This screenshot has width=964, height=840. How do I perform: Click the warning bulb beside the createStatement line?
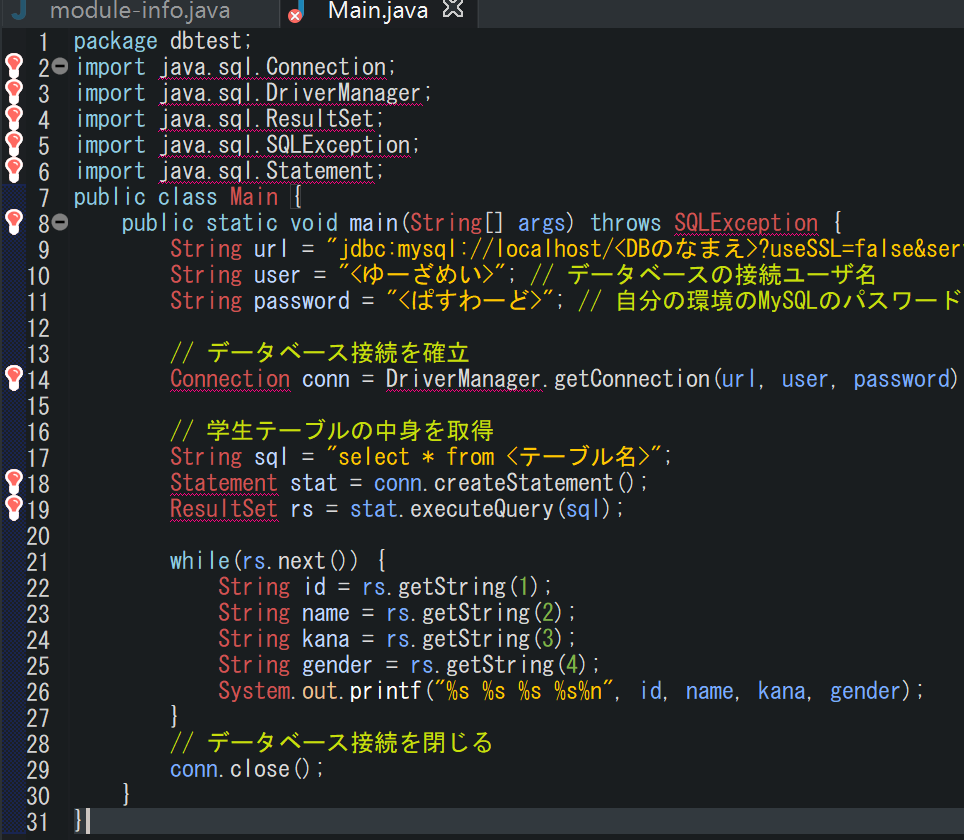13,482
